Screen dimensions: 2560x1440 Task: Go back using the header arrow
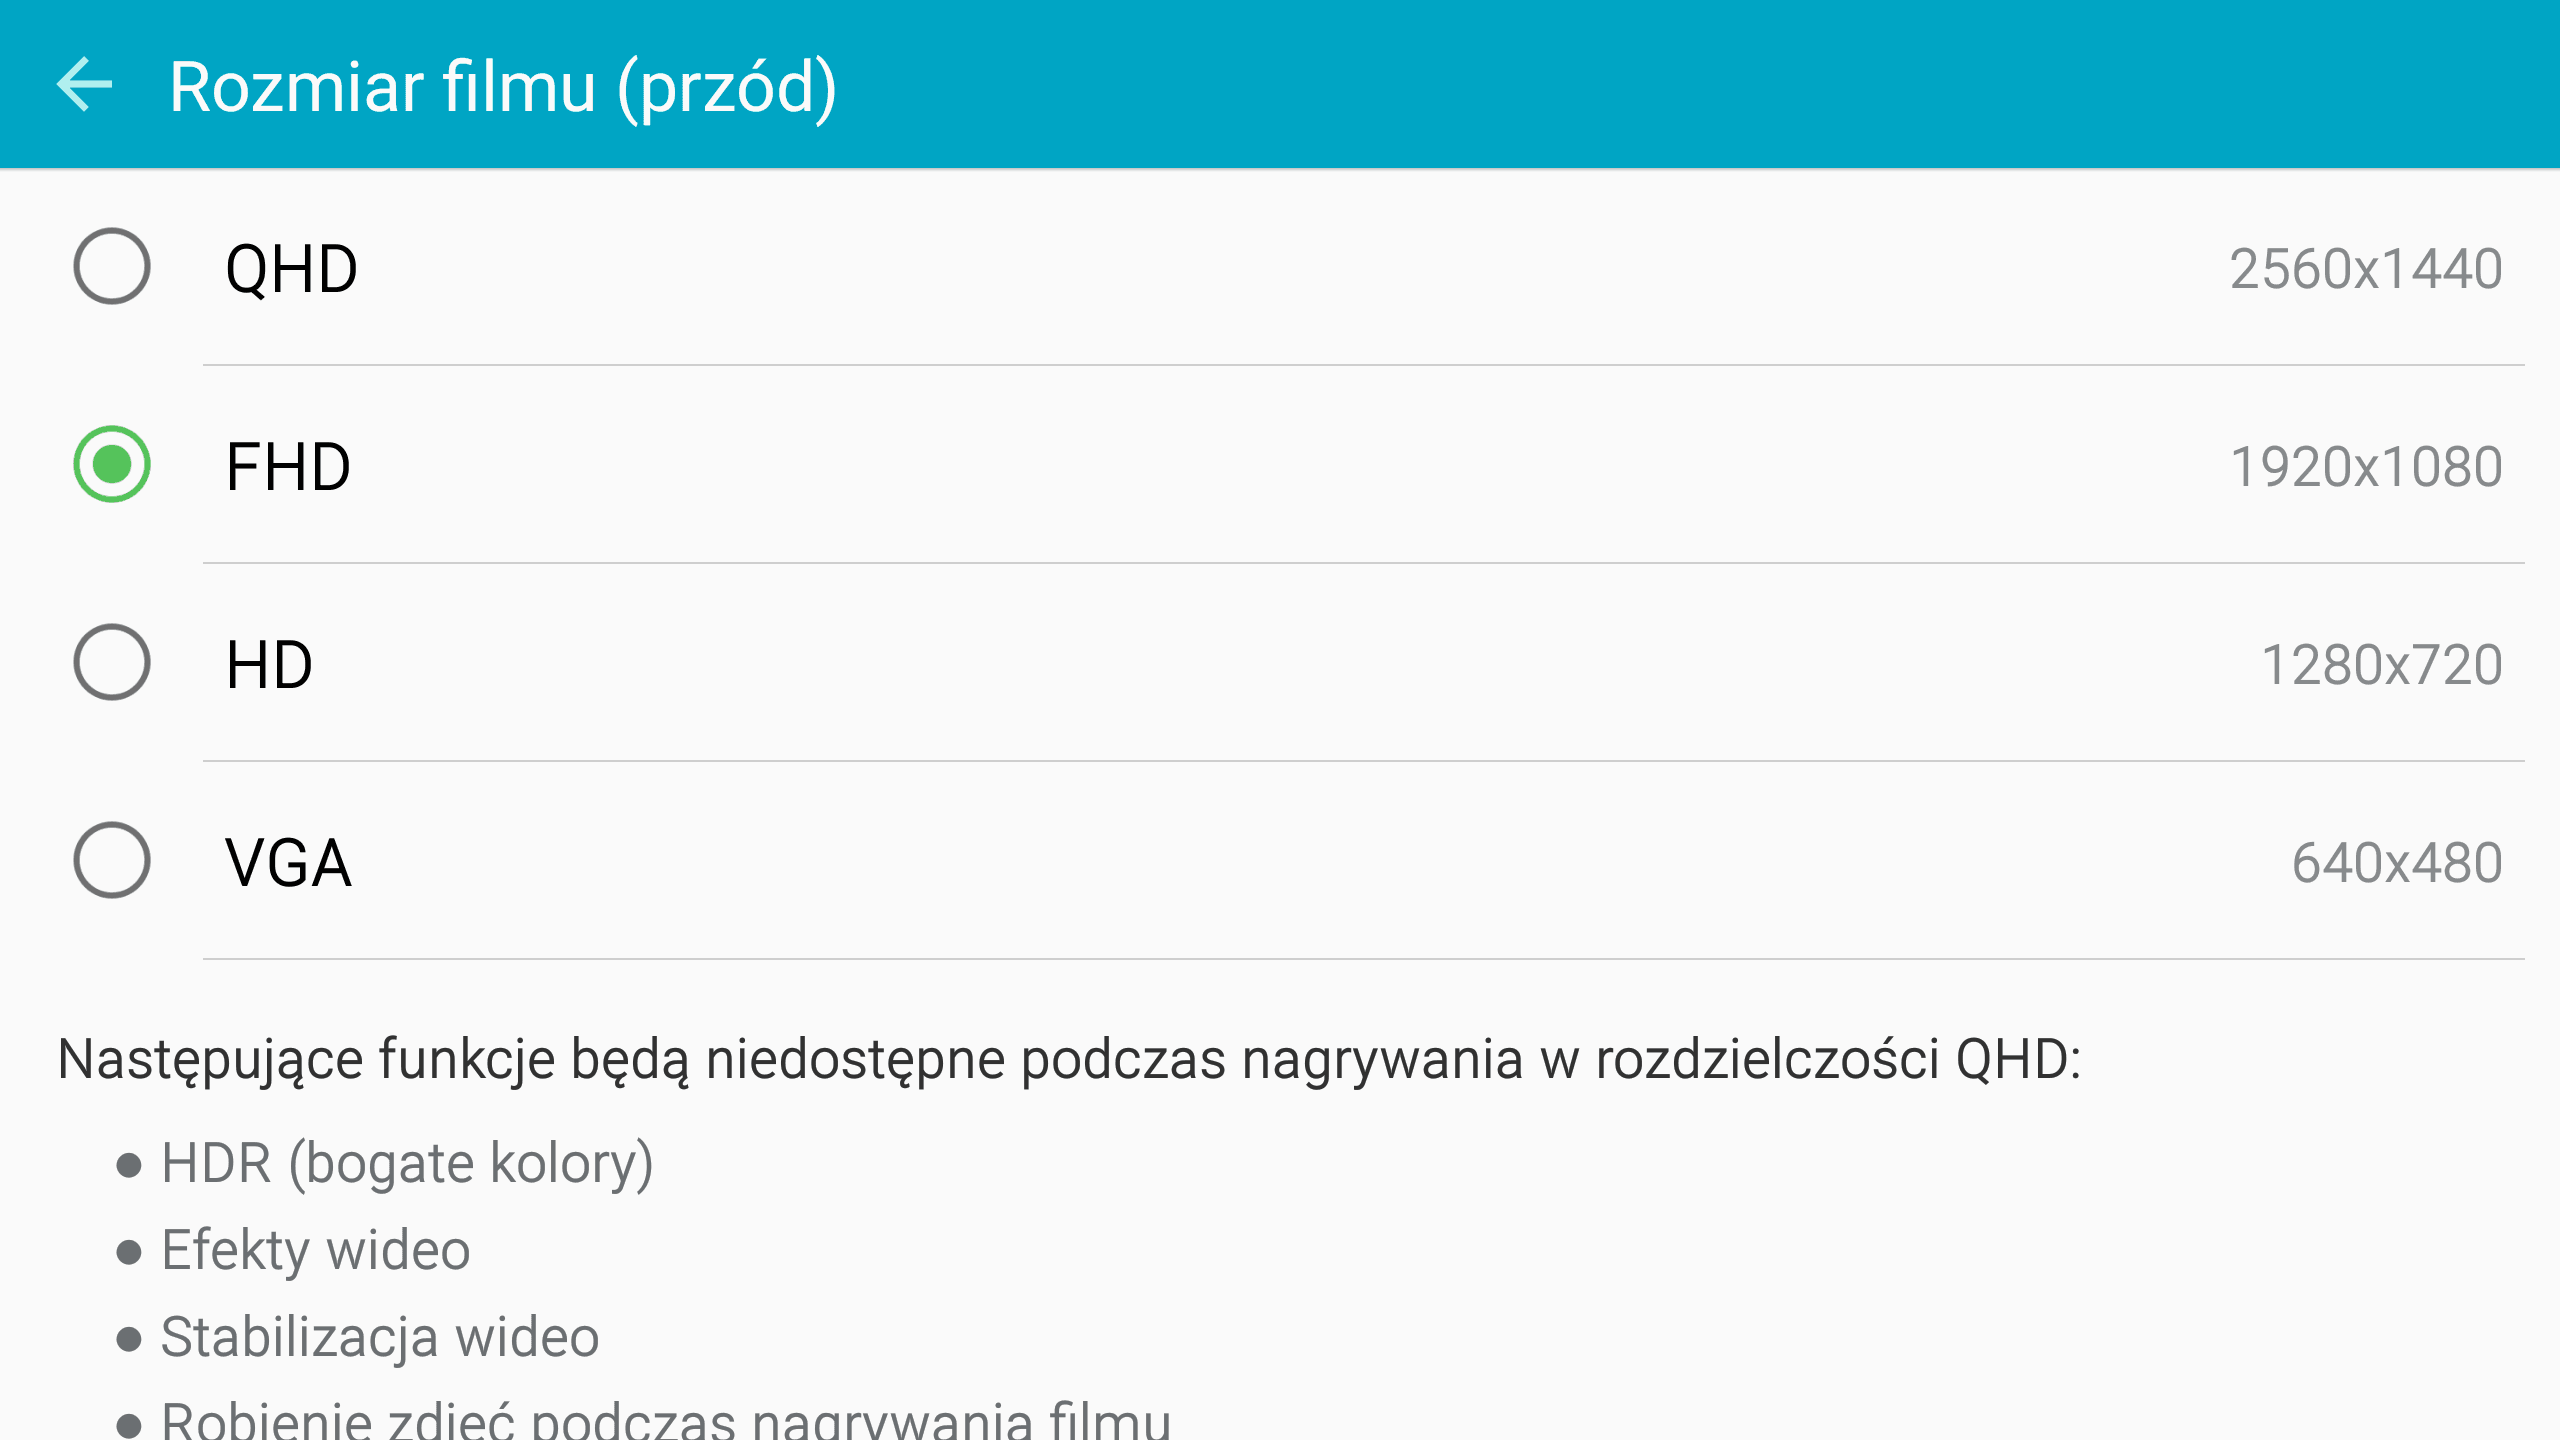coord(85,85)
